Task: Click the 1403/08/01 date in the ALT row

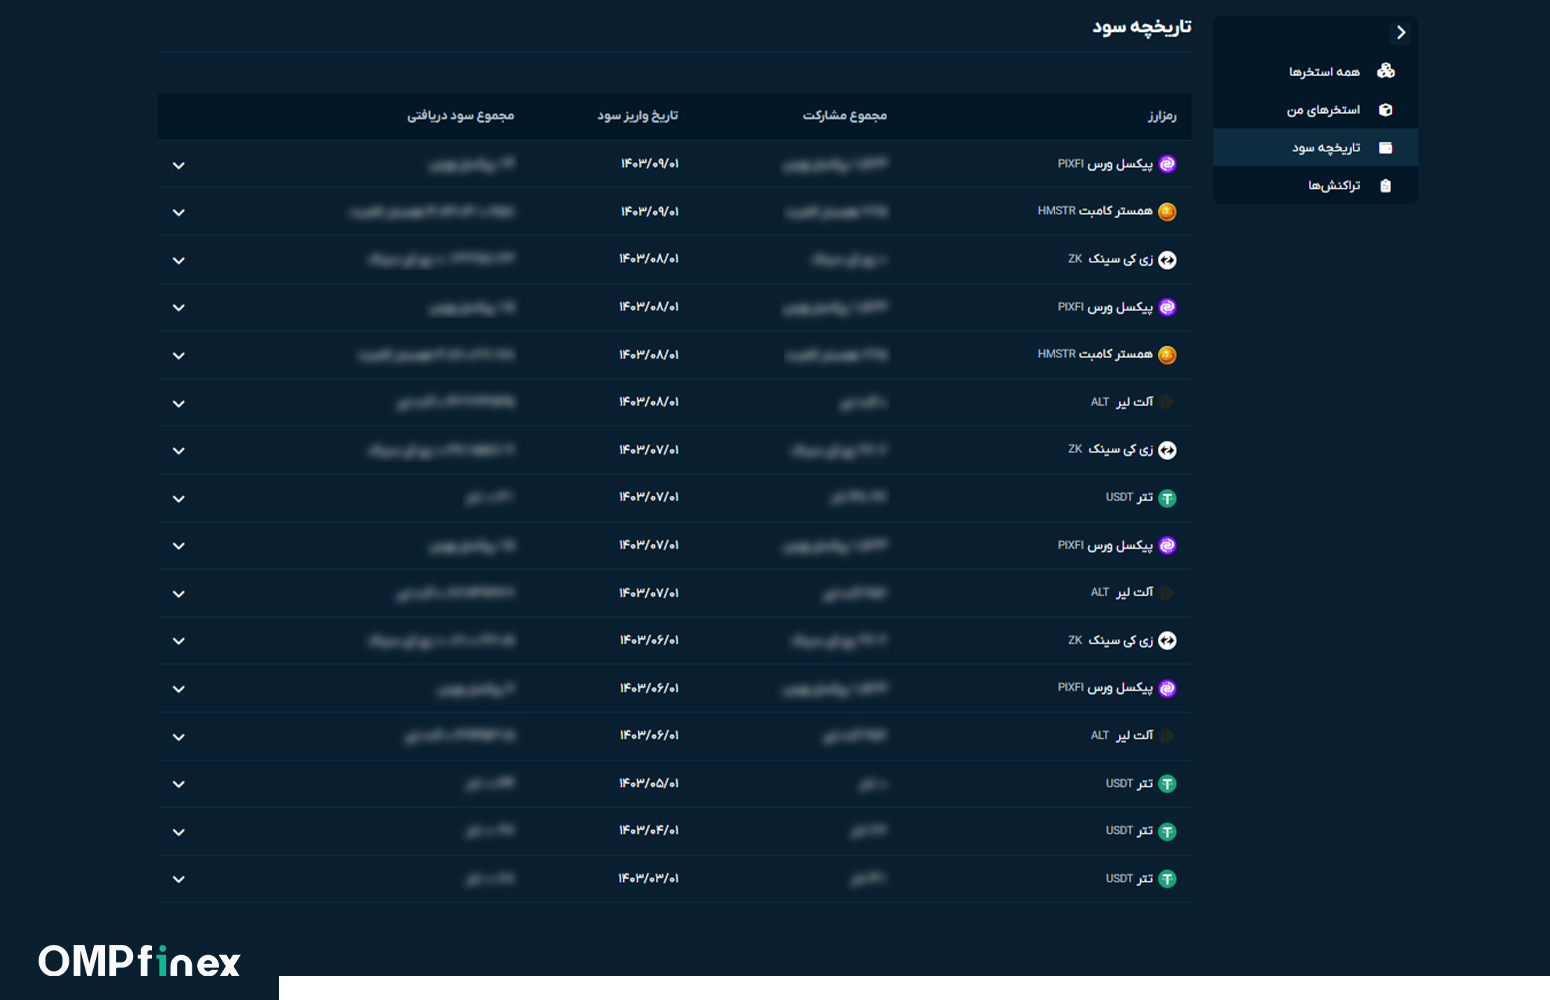Action: click(x=649, y=402)
